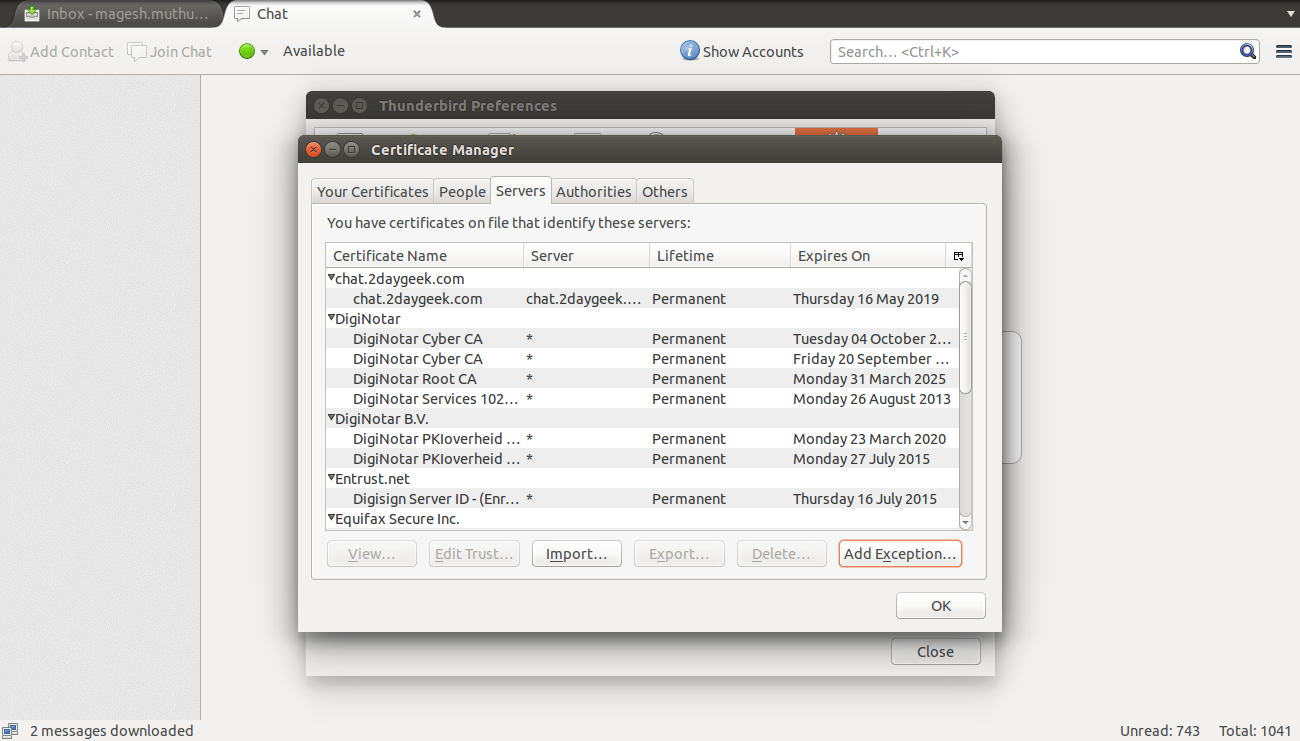Click Show Accounts info icon
1300x741 pixels.
[x=689, y=51]
